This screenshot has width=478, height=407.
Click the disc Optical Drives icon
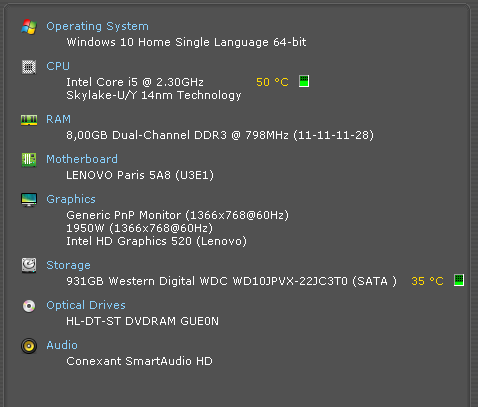(x=29, y=306)
